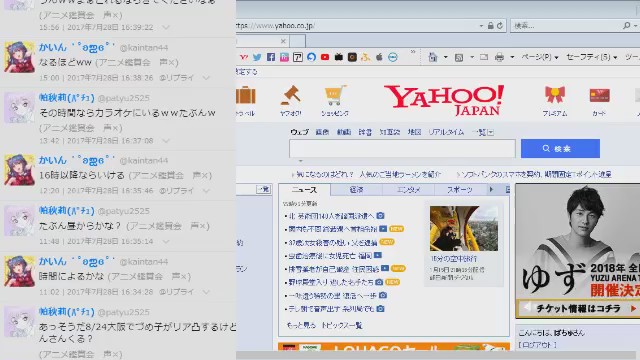Open address bar URL history dropdown
Screen dimensions: 640x360
(481, 26)
